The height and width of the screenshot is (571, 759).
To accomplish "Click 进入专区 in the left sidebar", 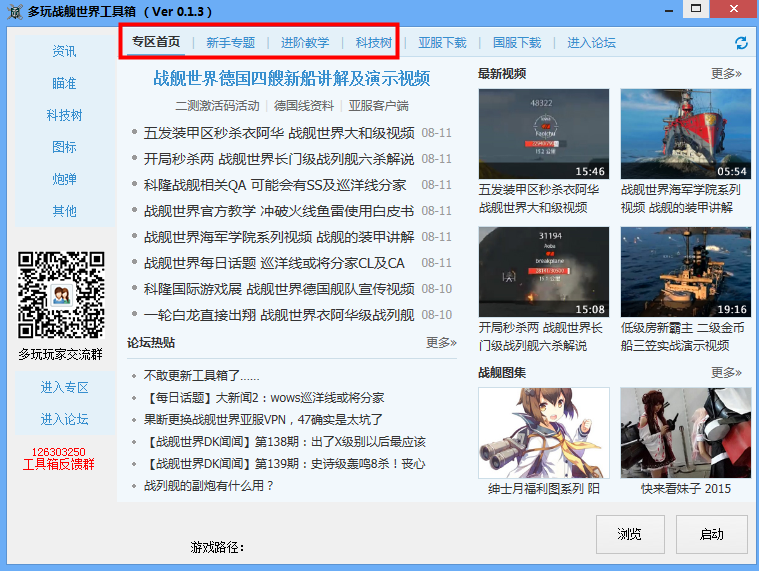I will [64, 387].
